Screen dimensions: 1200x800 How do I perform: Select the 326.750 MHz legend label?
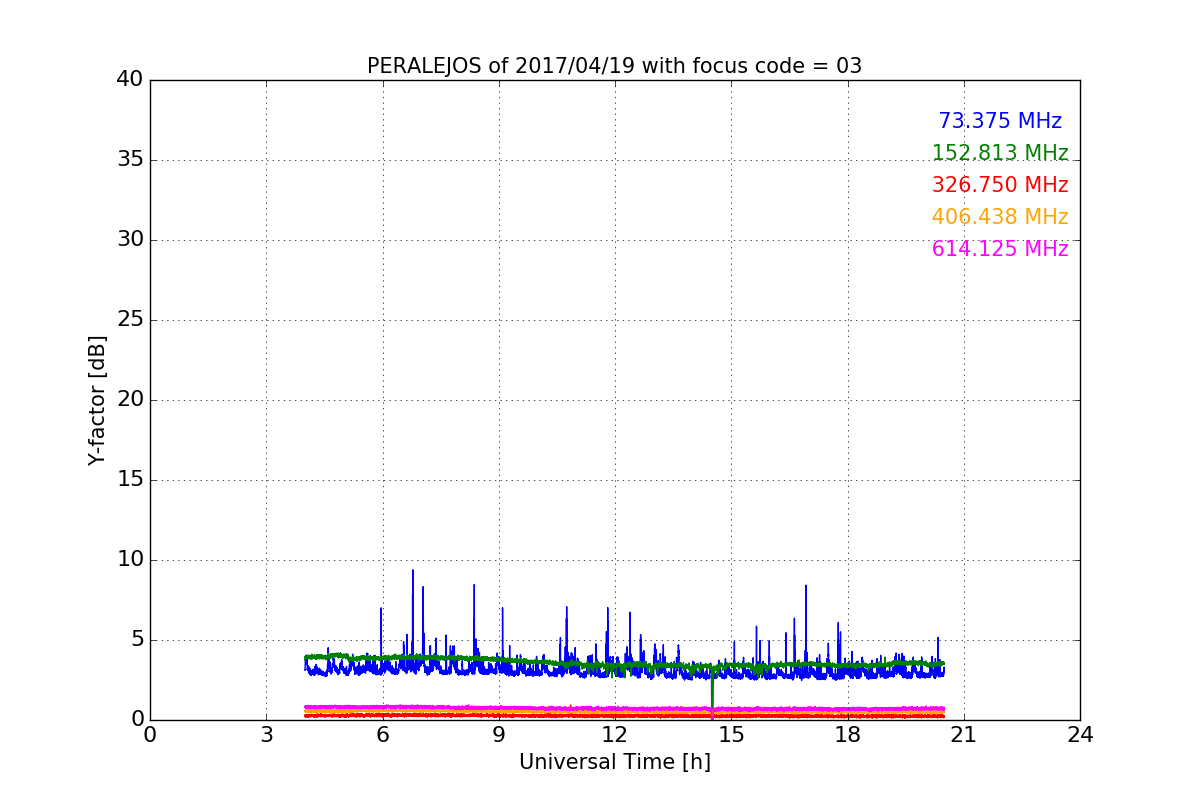(x=1000, y=185)
